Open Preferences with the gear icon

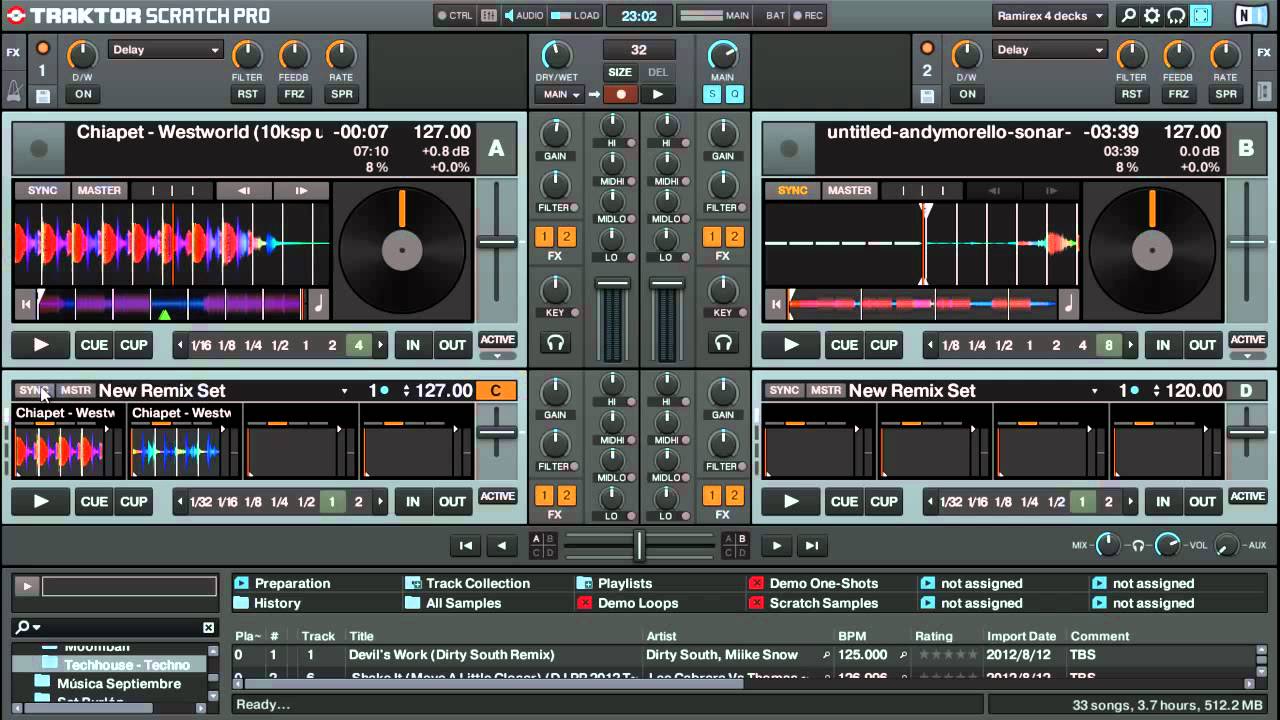pos(1152,15)
